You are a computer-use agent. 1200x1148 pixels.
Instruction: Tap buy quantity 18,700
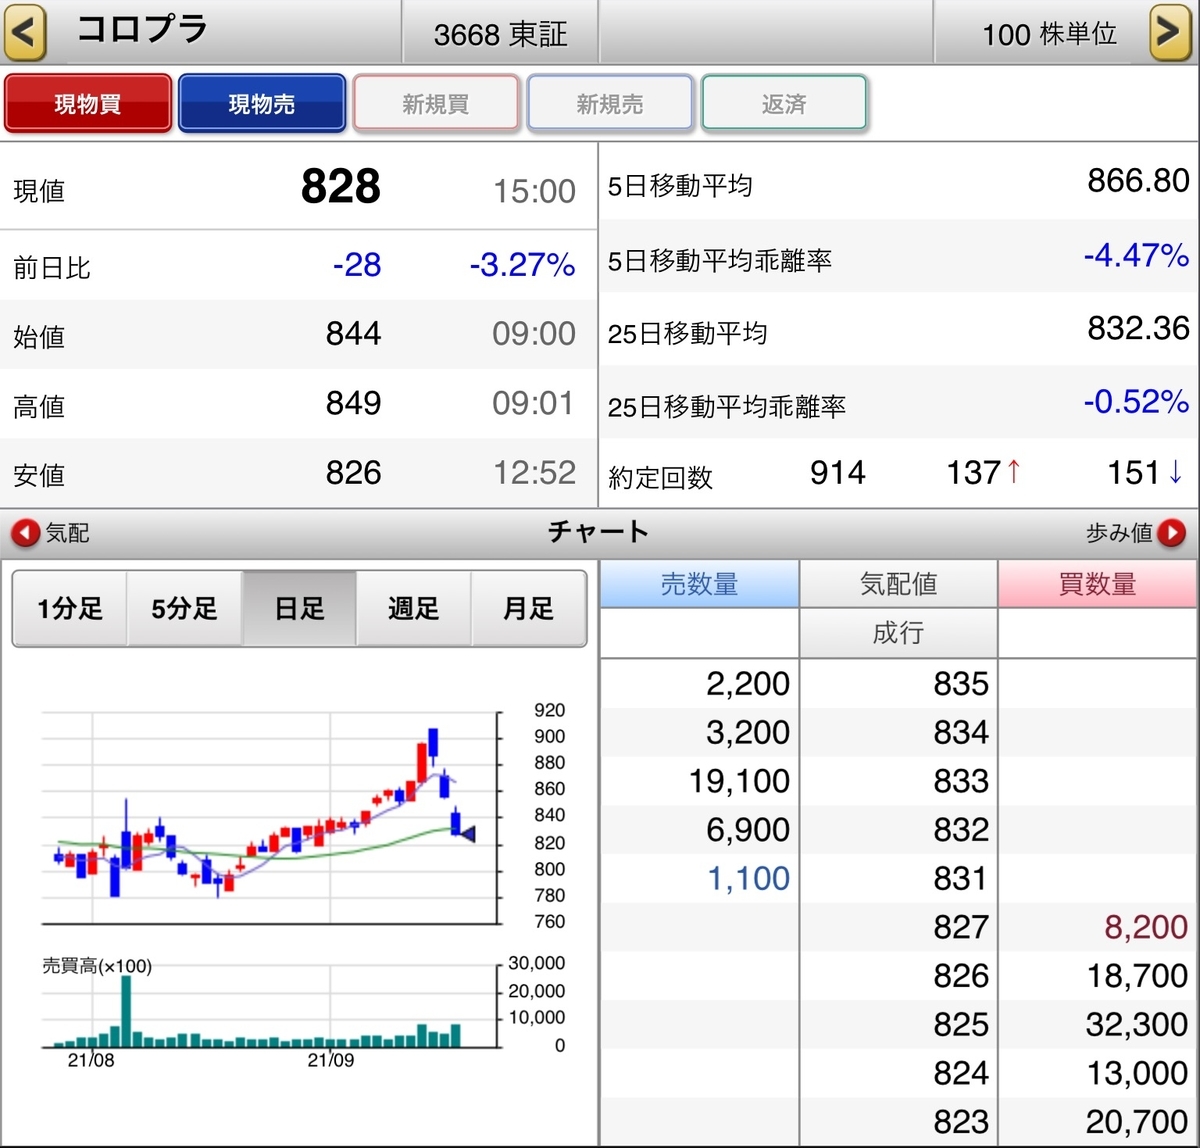[x=1137, y=976]
